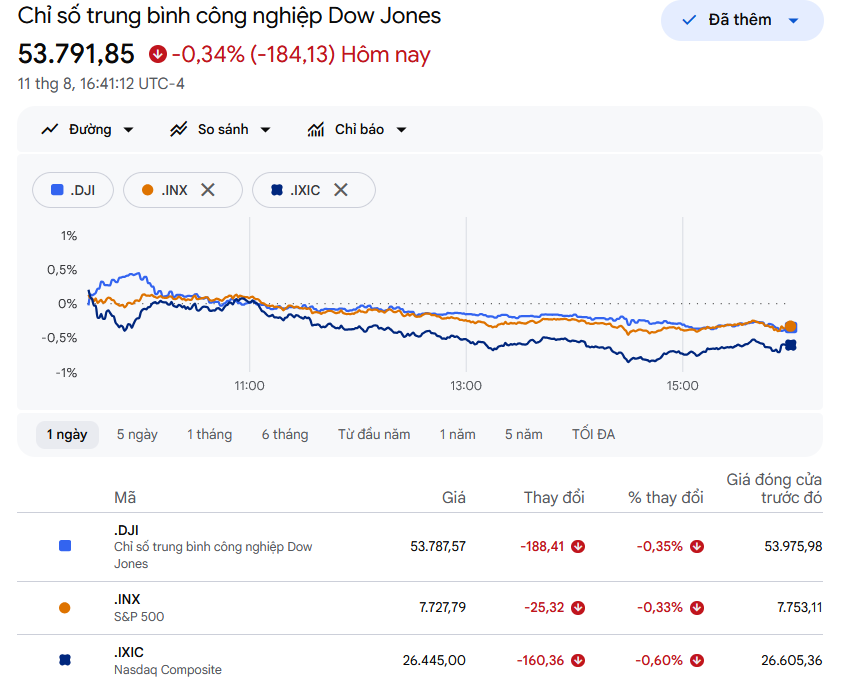Click the red down arrow near -0,34%
The height and width of the screenshot is (682, 845).
coord(158,54)
